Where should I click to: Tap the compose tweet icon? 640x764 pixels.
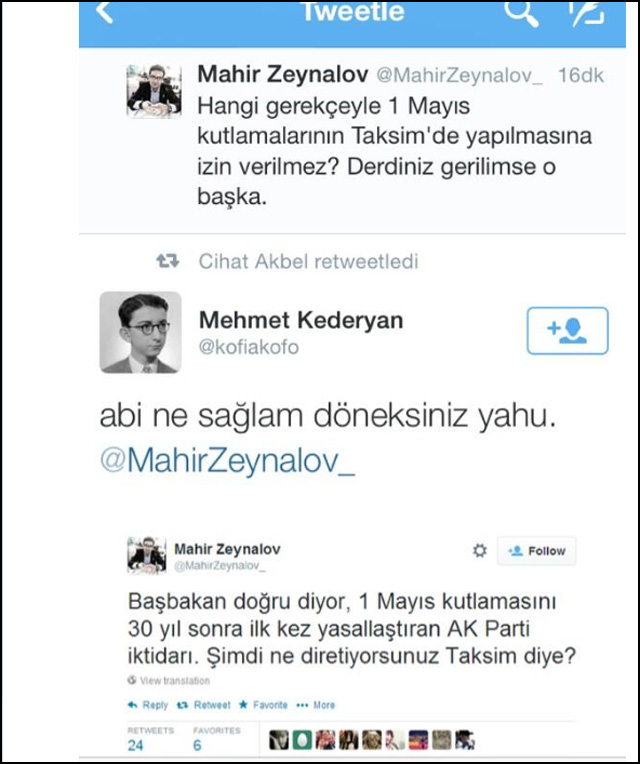[x=586, y=12]
